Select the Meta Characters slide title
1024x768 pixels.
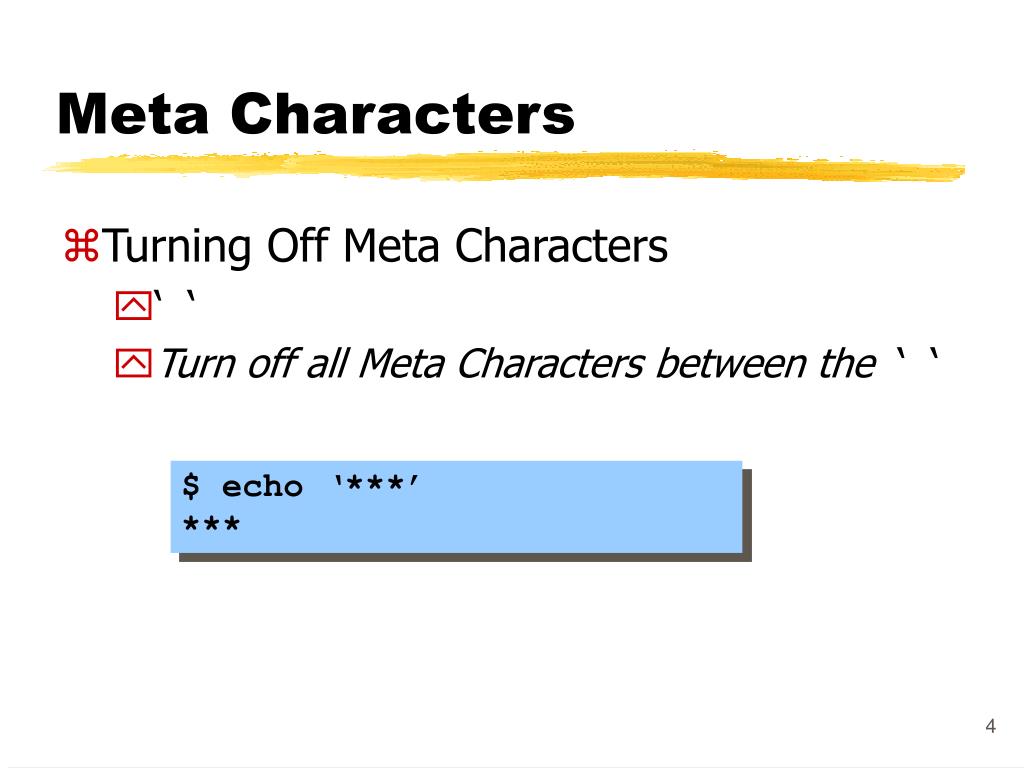coord(316,114)
